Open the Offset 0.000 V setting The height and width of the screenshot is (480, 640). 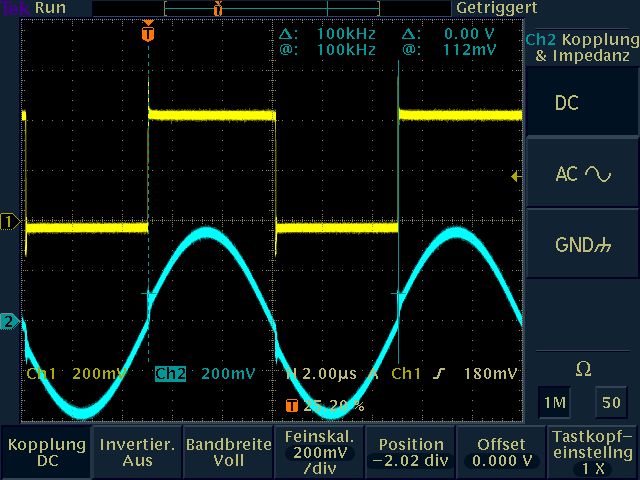click(x=501, y=453)
